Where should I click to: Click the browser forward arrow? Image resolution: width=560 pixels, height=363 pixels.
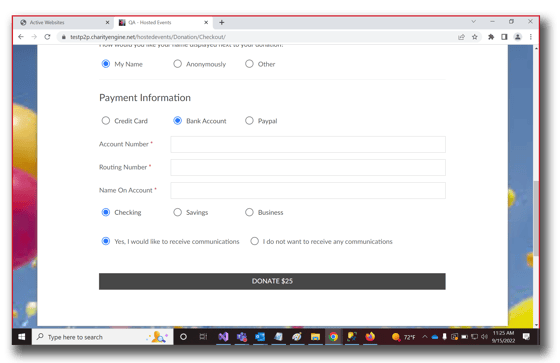pyautogui.click(x=34, y=36)
